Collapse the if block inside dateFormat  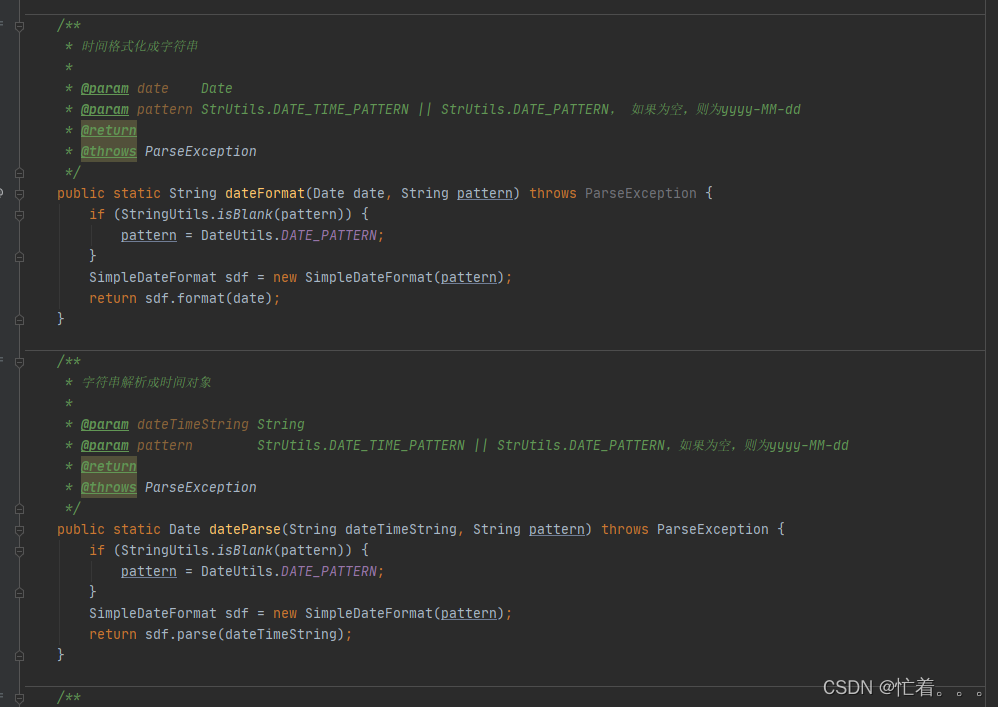click(20, 215)
